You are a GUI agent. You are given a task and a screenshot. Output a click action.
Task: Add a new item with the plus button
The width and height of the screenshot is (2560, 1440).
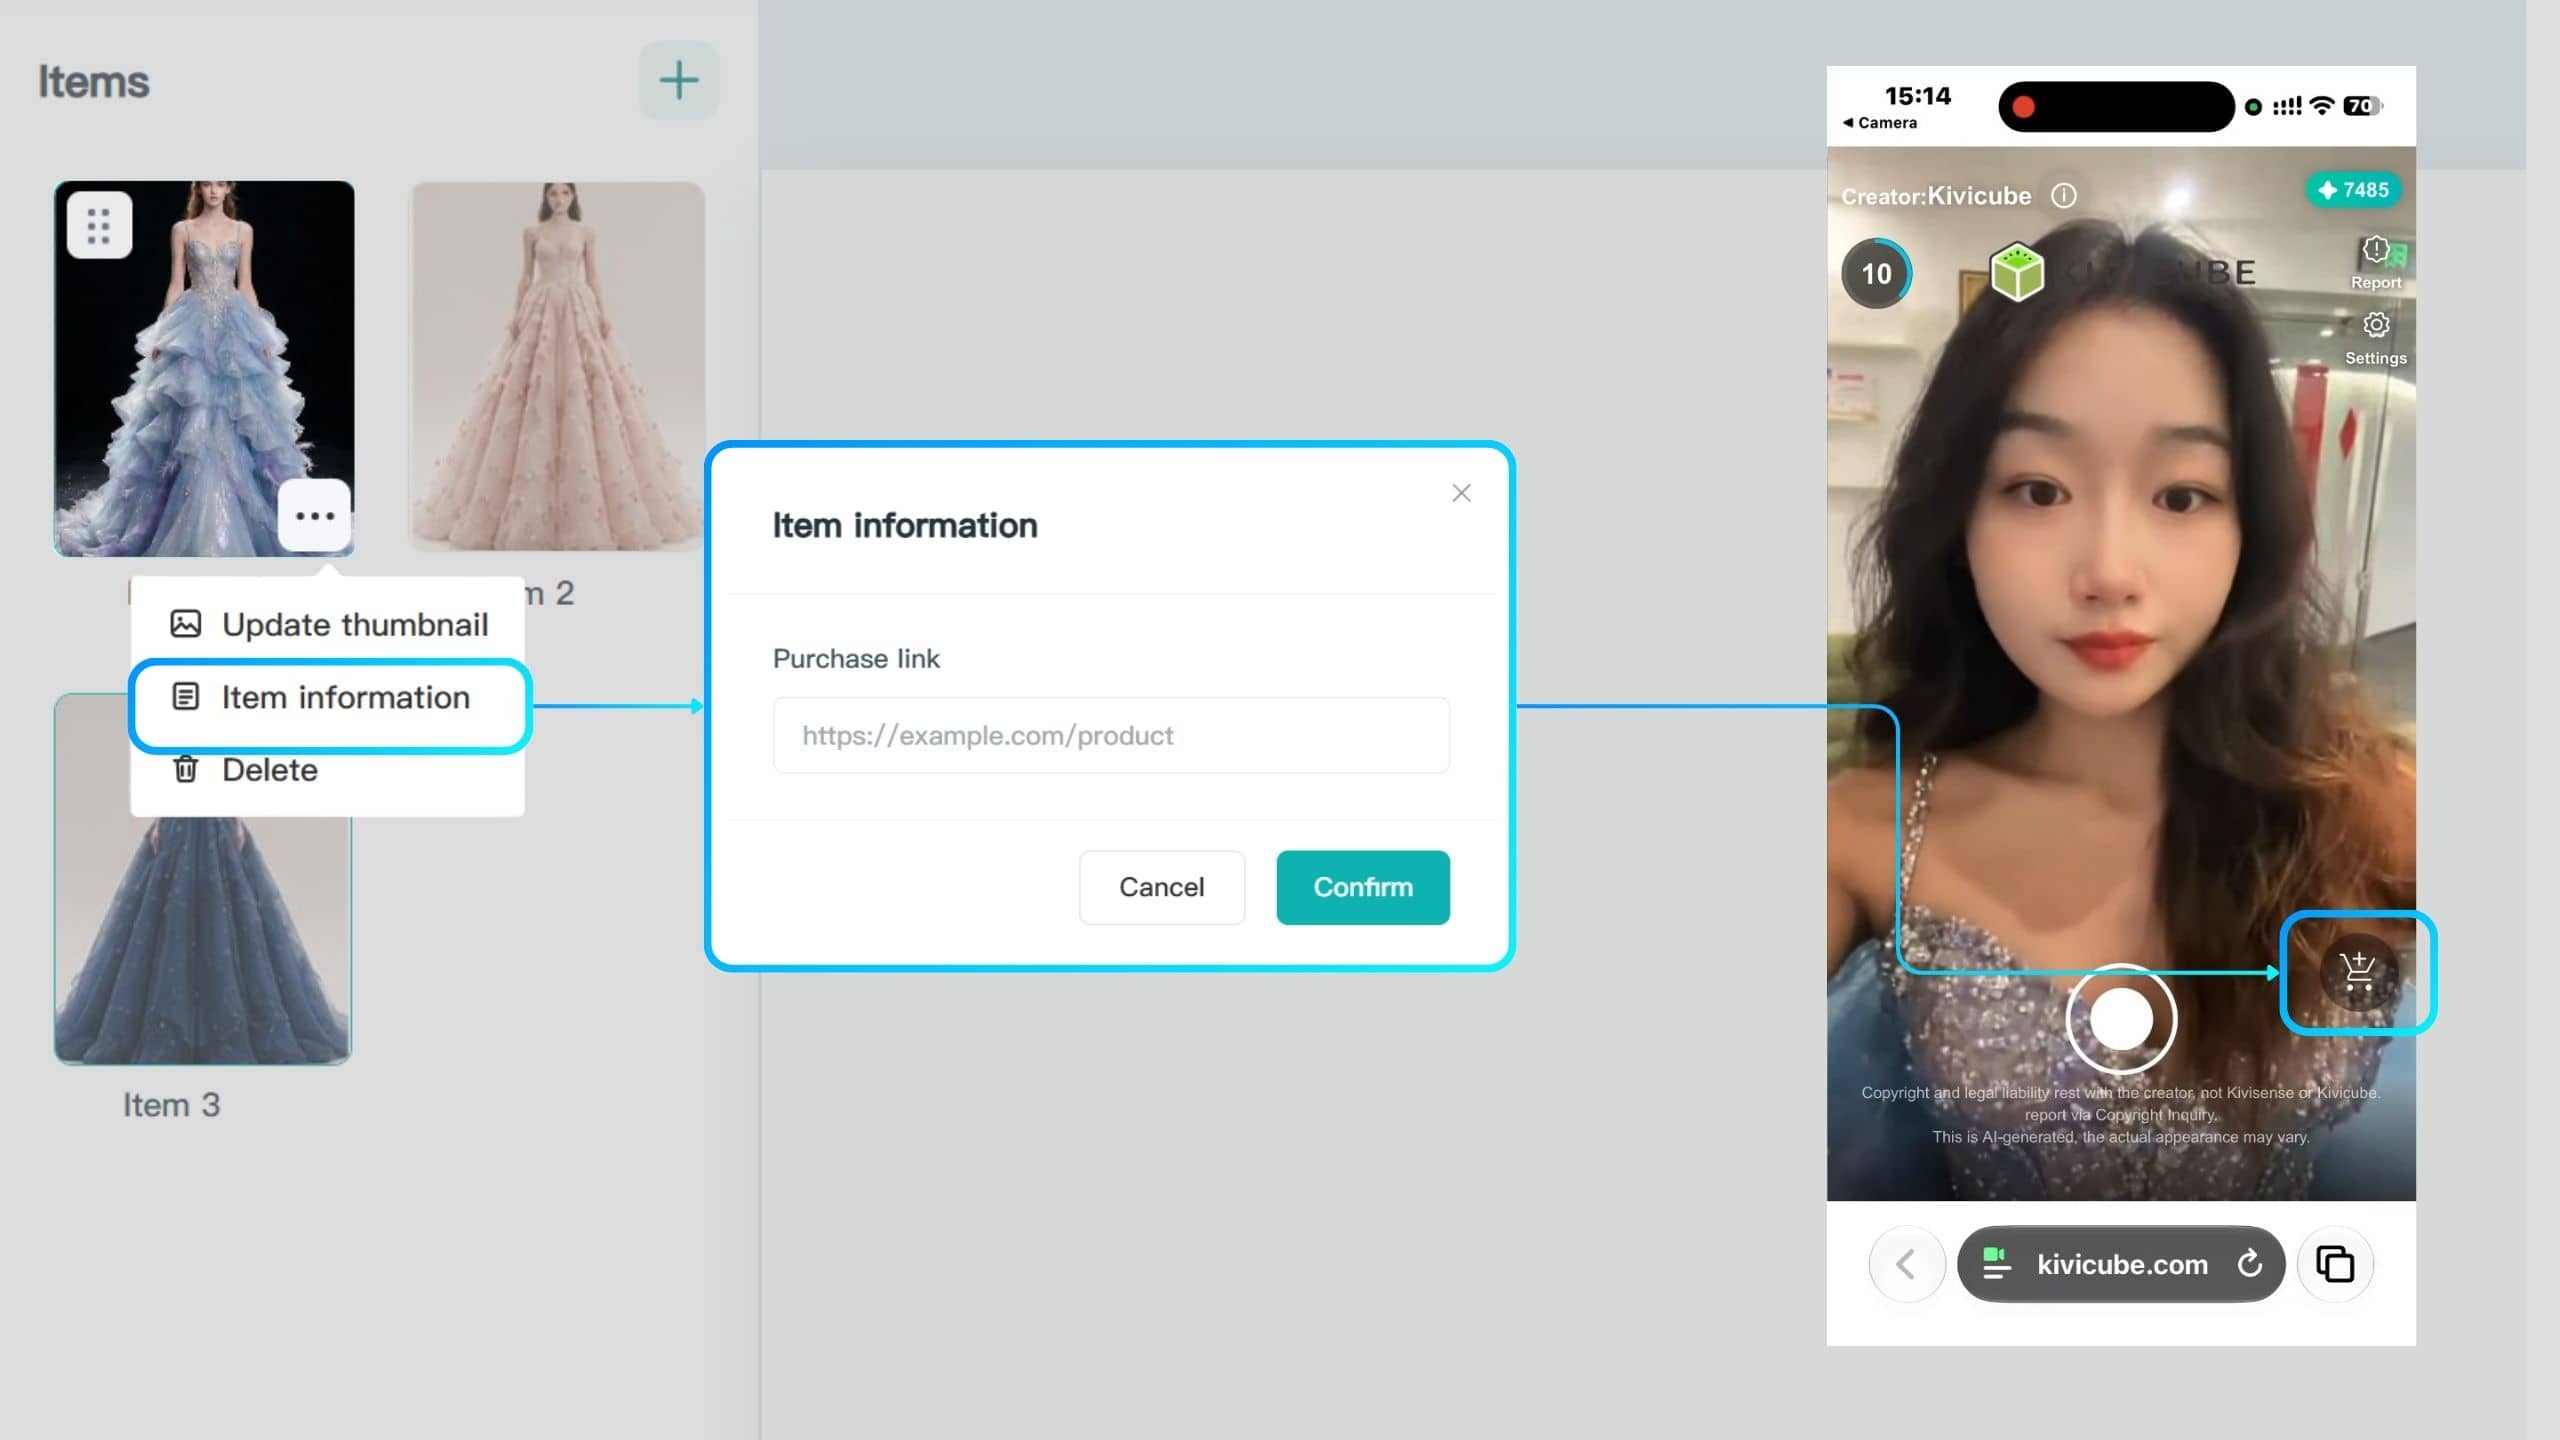(x=679, y=80)
